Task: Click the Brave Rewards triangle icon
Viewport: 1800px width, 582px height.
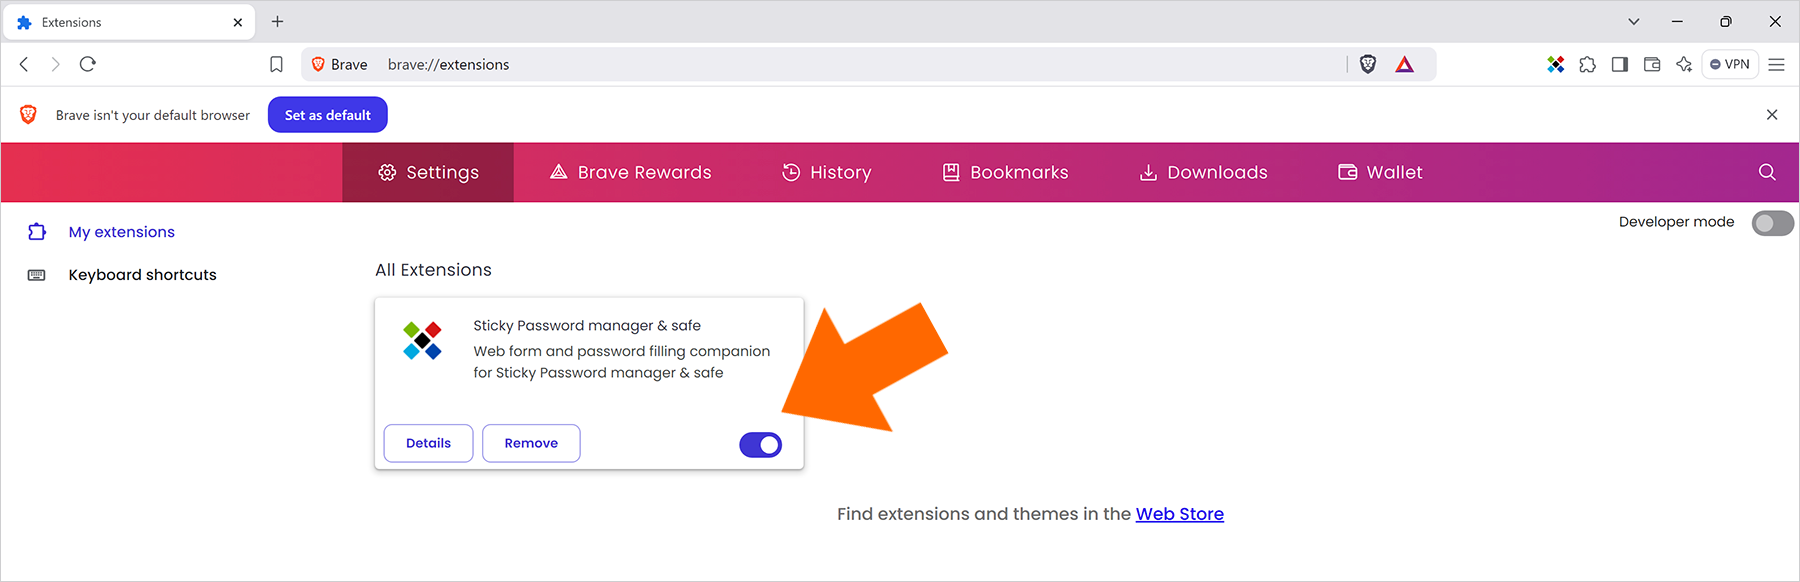Action: tap(1405, 64)
